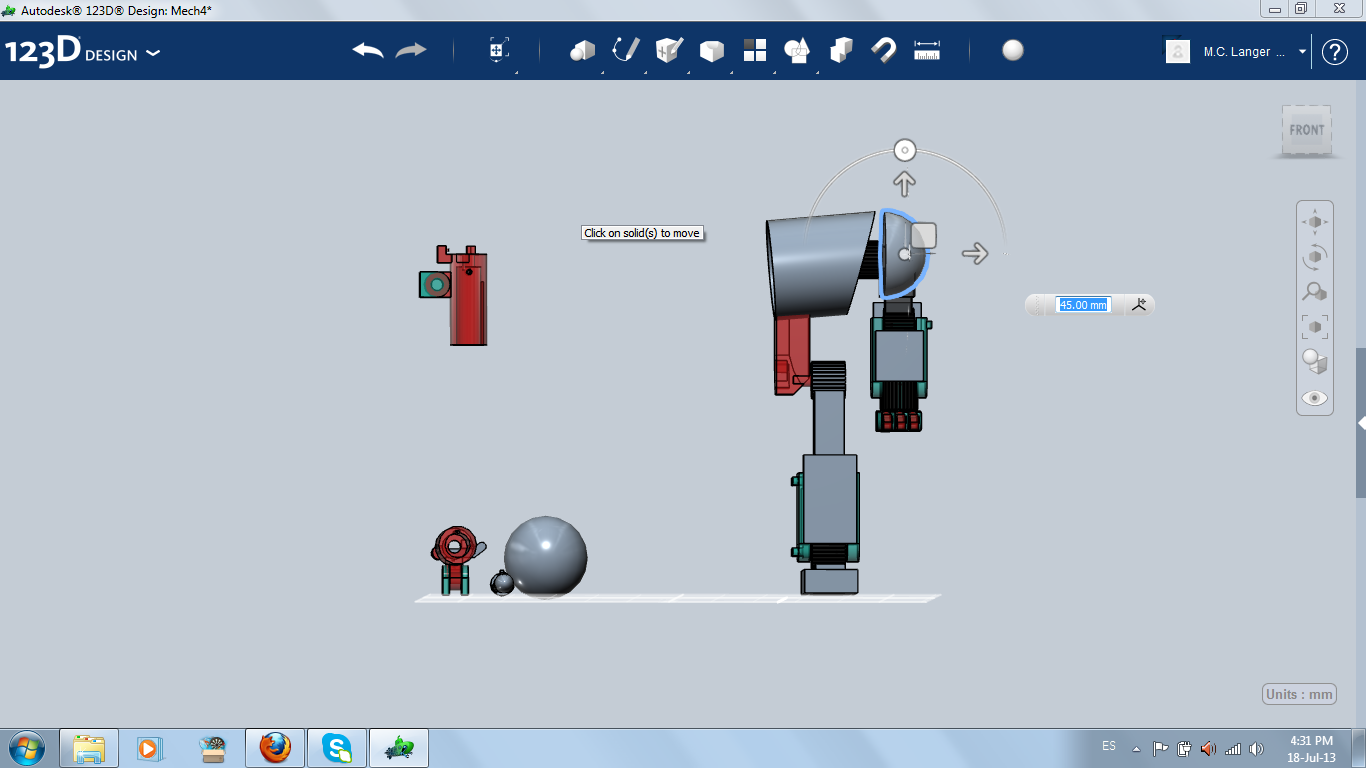The height and width of the screenshot is (768, 1366).
Task: Click the upward move arrow on the manipulator
Action: [x=904, y=183]
